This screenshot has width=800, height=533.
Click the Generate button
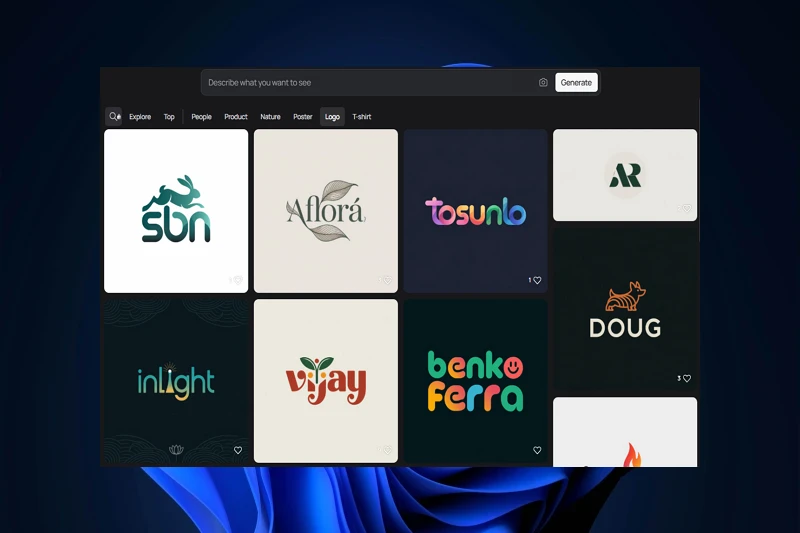click(576, 83)
